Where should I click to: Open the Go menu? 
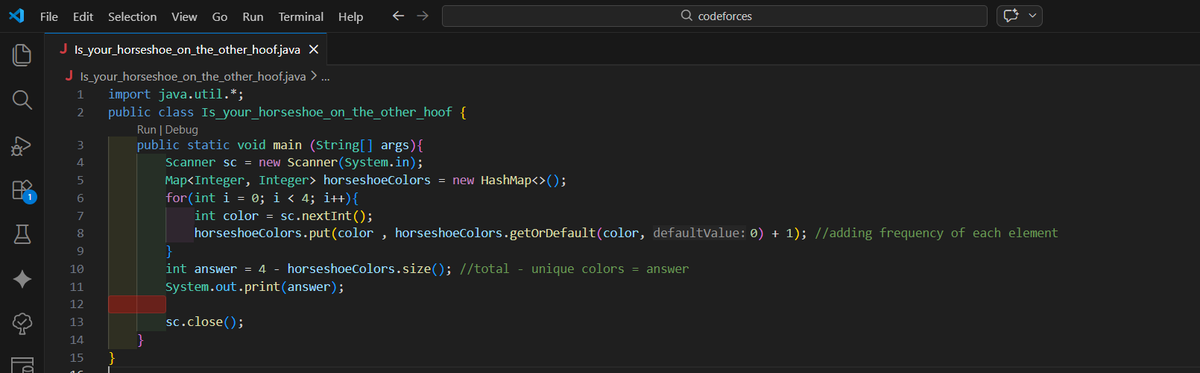point(220,17)
